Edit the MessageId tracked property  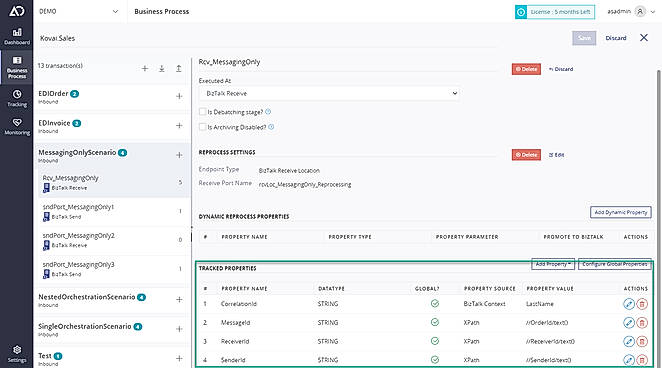(629, 323)
